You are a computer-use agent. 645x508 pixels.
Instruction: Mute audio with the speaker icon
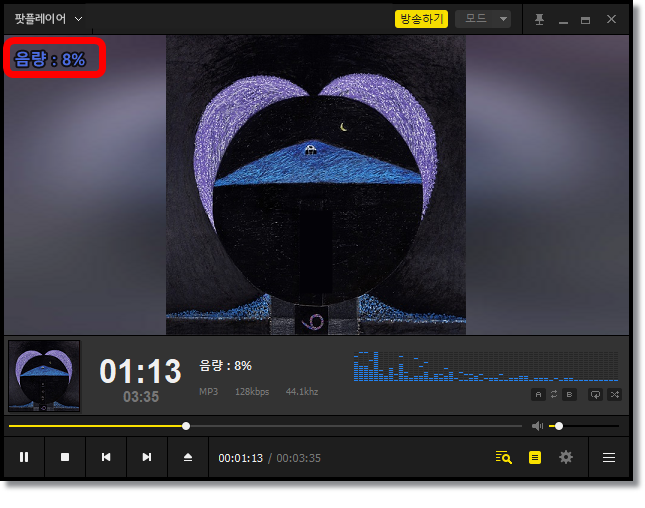(537, 426)
